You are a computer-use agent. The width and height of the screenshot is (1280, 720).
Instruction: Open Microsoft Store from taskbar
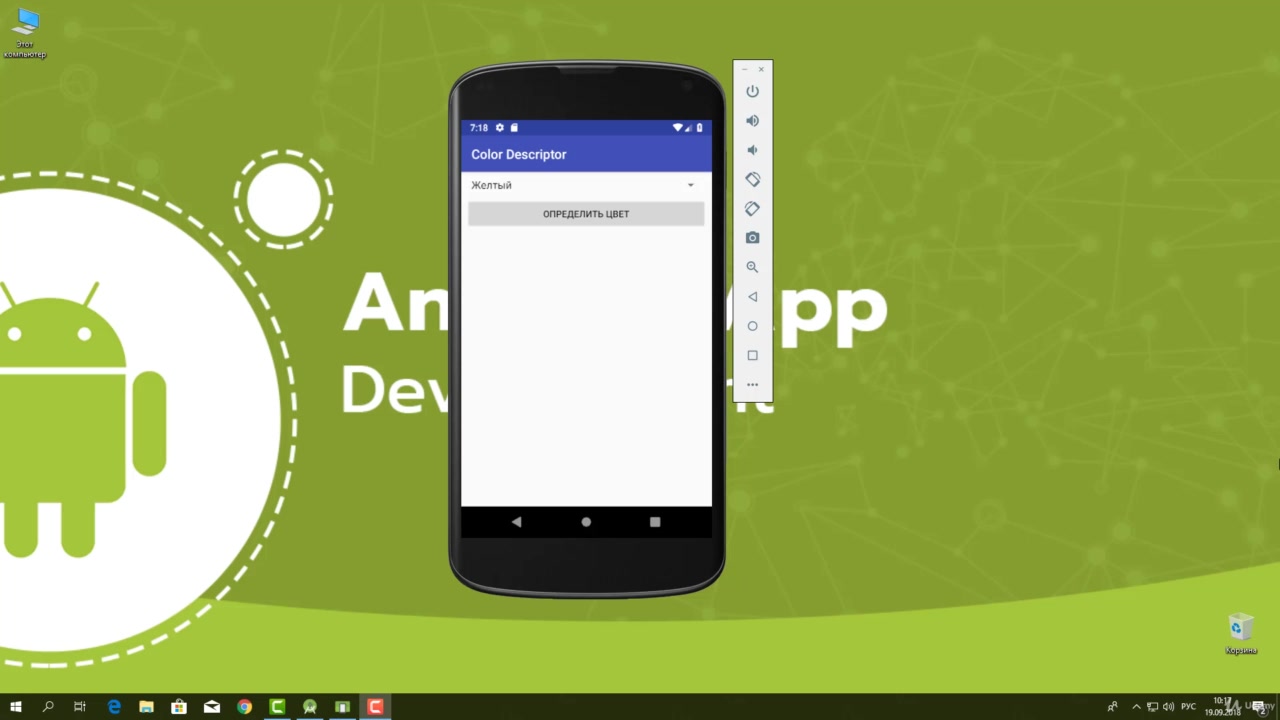coord(179,707)
